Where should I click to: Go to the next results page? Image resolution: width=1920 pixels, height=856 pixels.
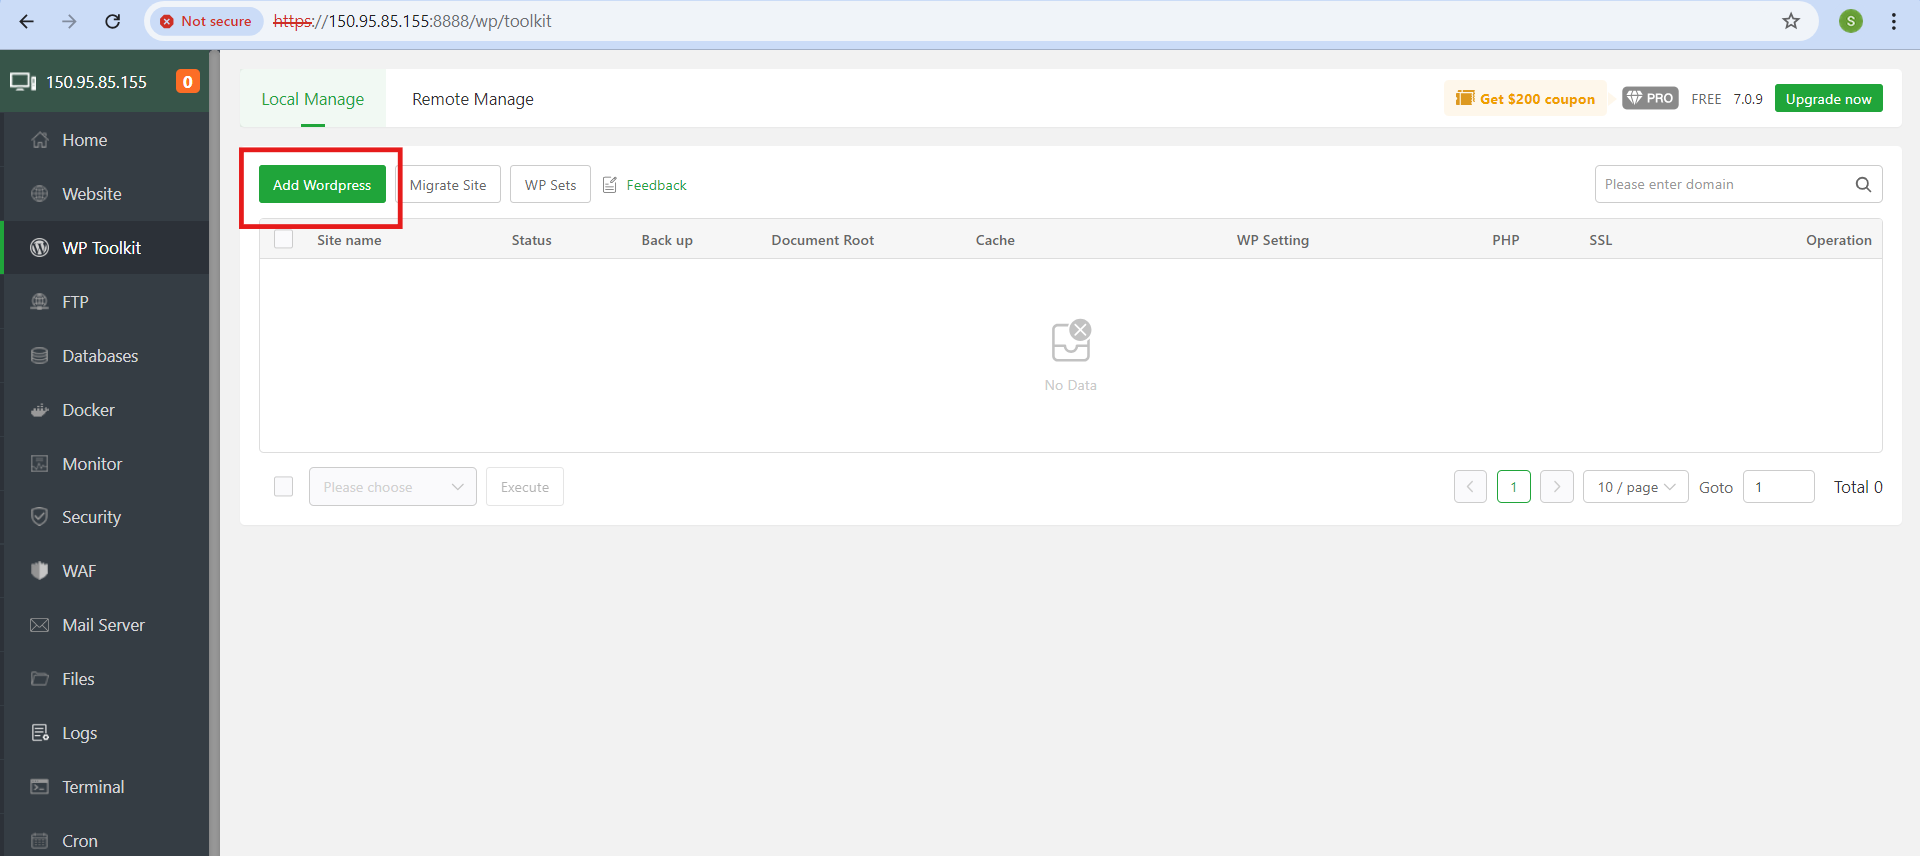click(1557, 487)
